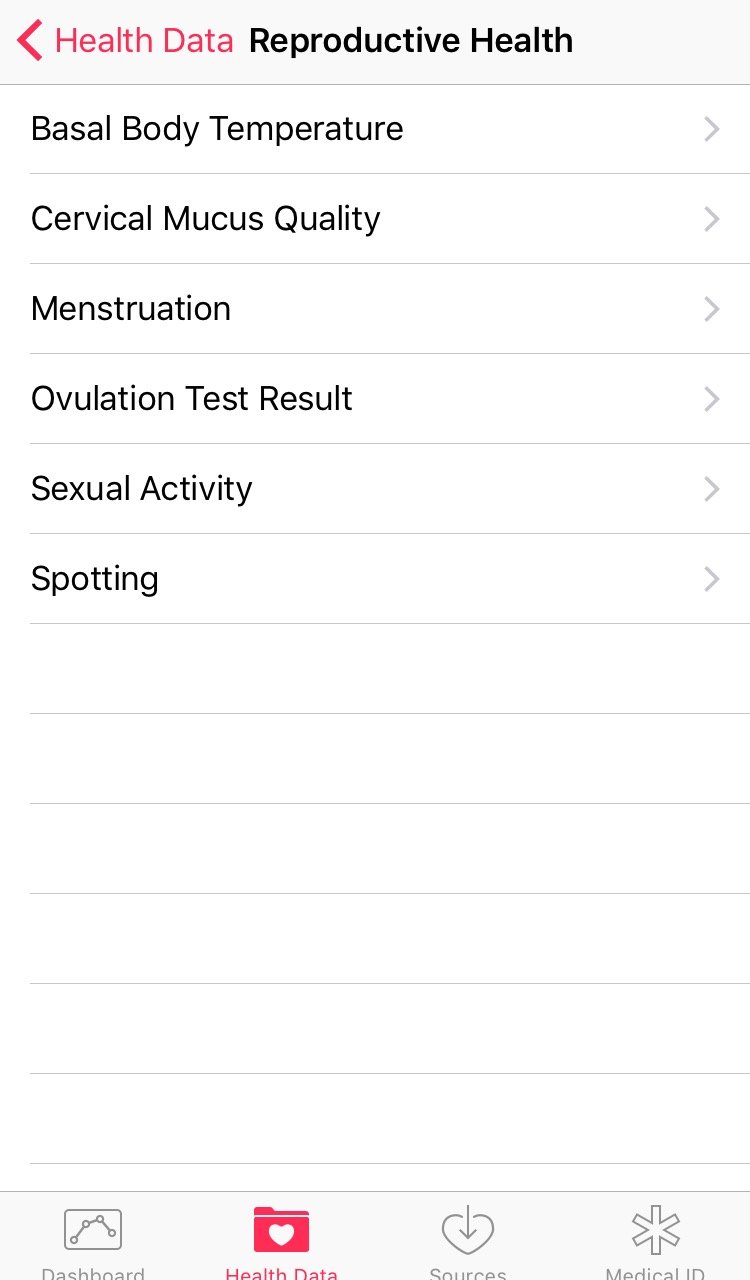Screen dimensions: 750x1280
Task: Select Basal Body Temperature
Action: click(217, 129)
